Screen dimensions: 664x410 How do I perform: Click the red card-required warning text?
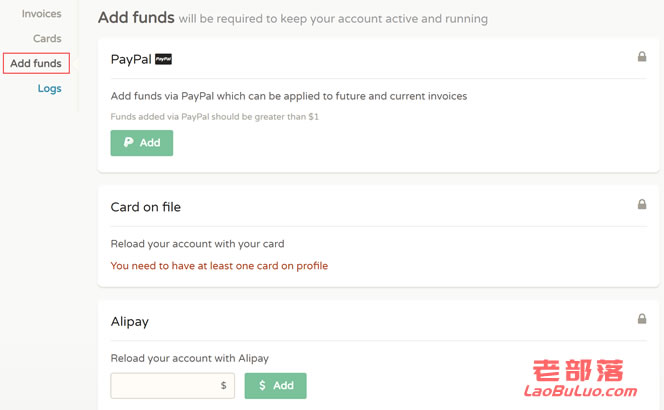pos(219,266)
